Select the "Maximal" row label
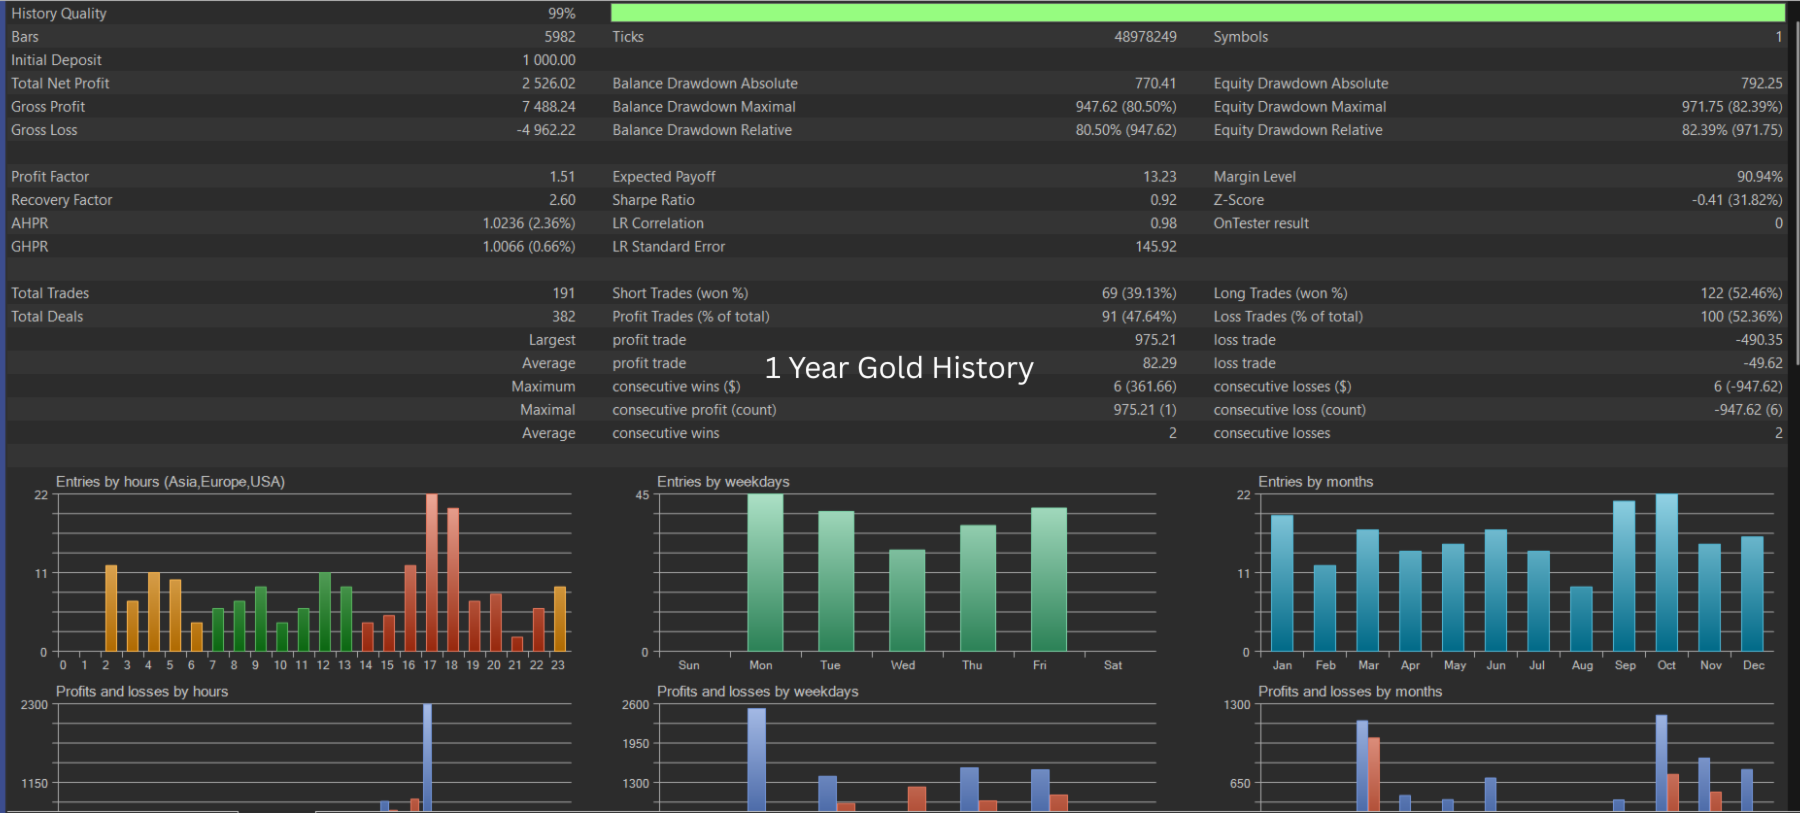Screen dimensions: 1800x813 click(547, 410)
